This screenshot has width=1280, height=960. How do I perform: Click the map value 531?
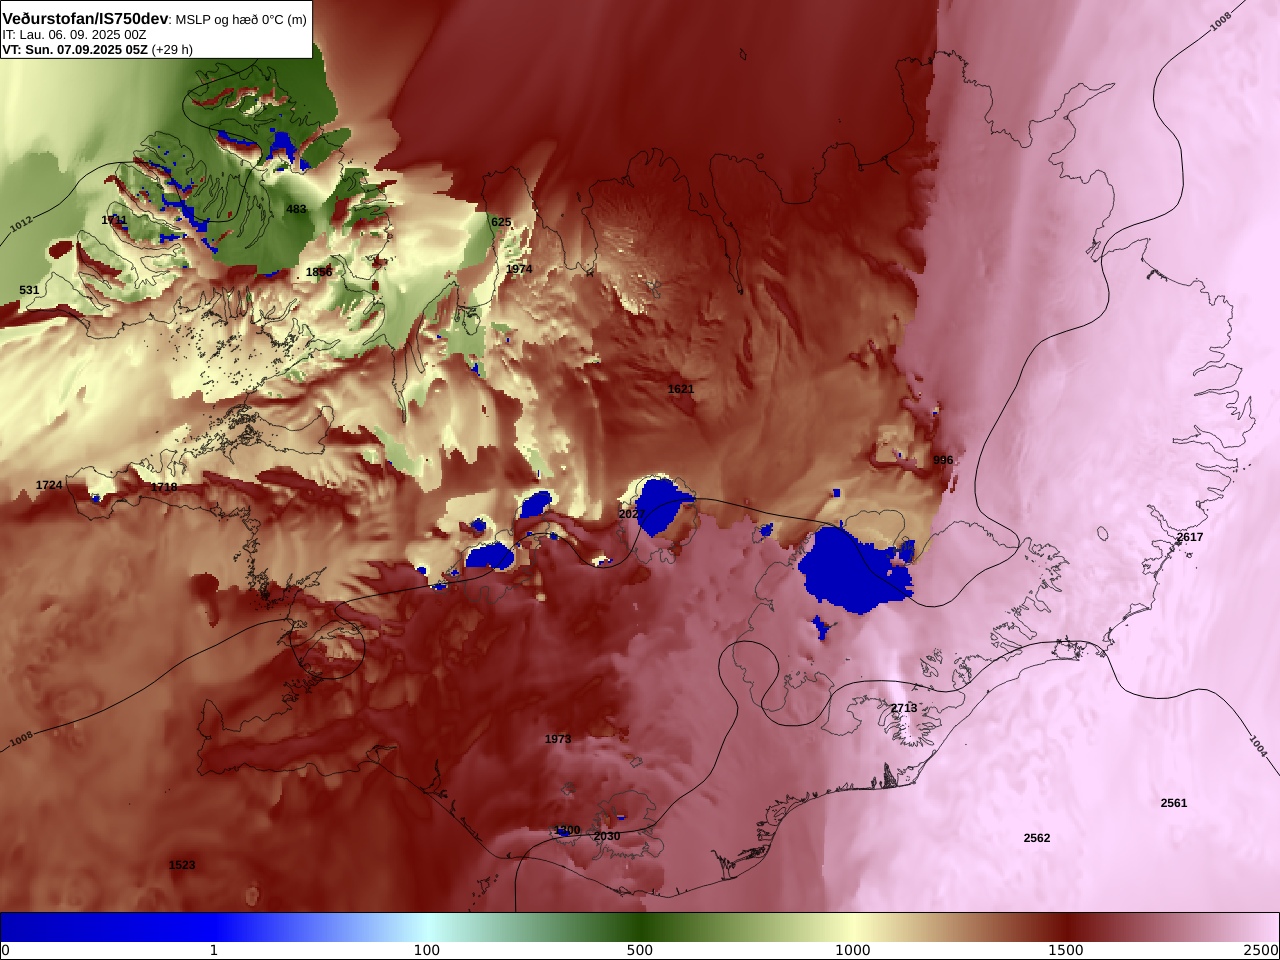point(29,290)
